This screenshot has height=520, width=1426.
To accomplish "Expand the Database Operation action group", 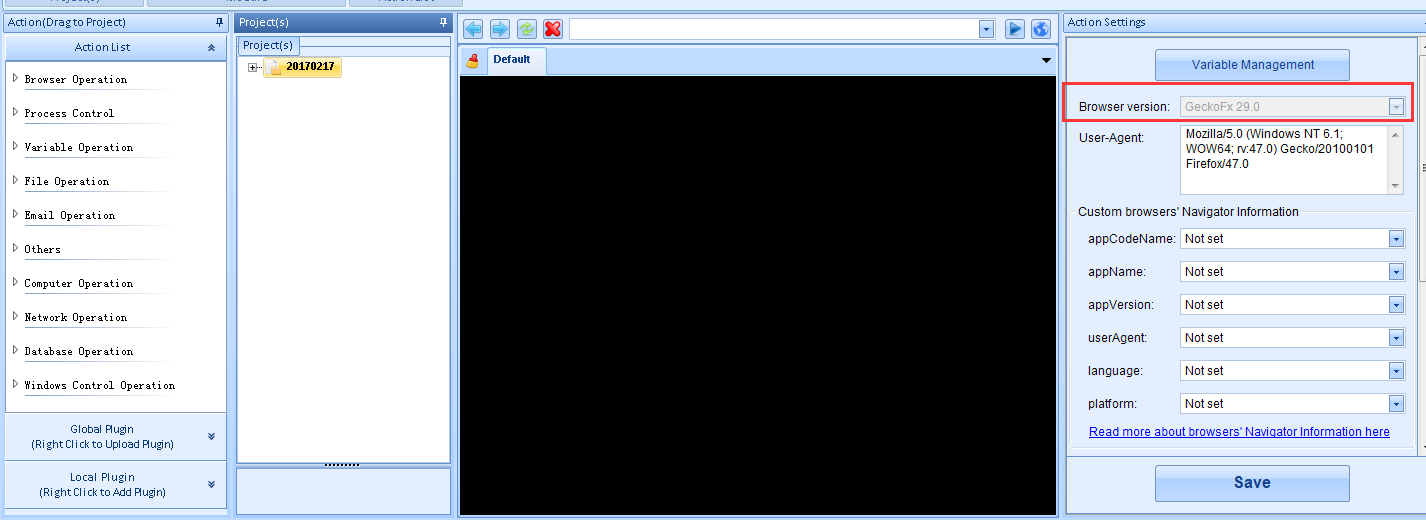I will point(15,350).
